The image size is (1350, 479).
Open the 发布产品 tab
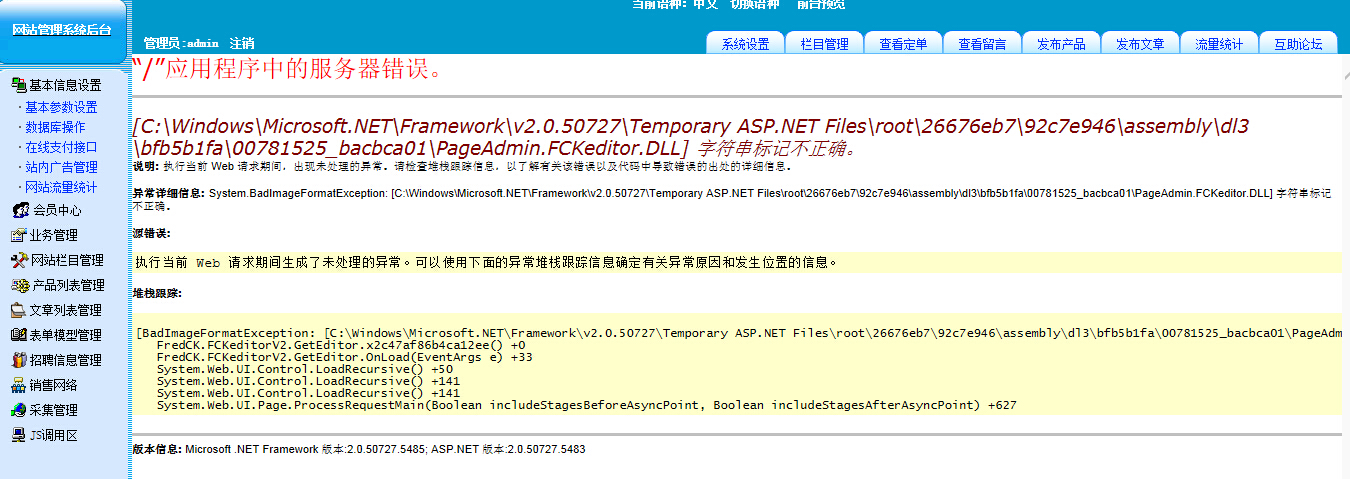1061,44
